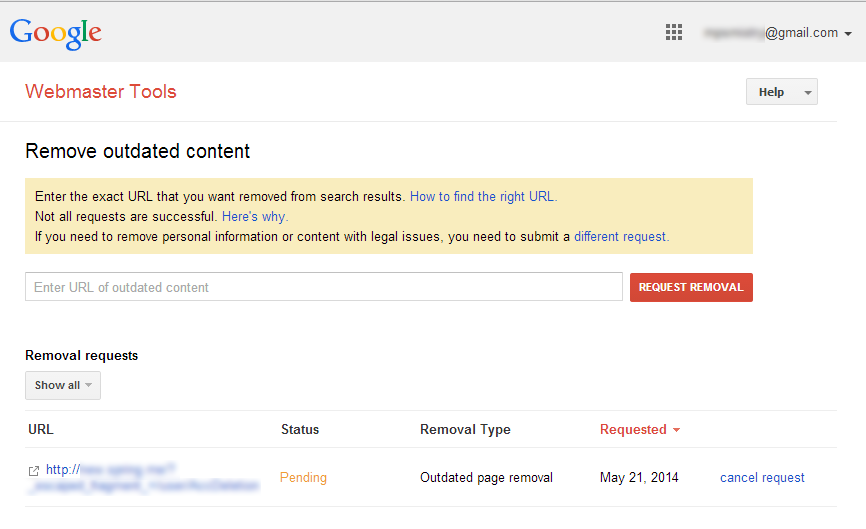Expand the Gmail account dropdown
This screenshot has height=529, width=866.
point(848,34)
